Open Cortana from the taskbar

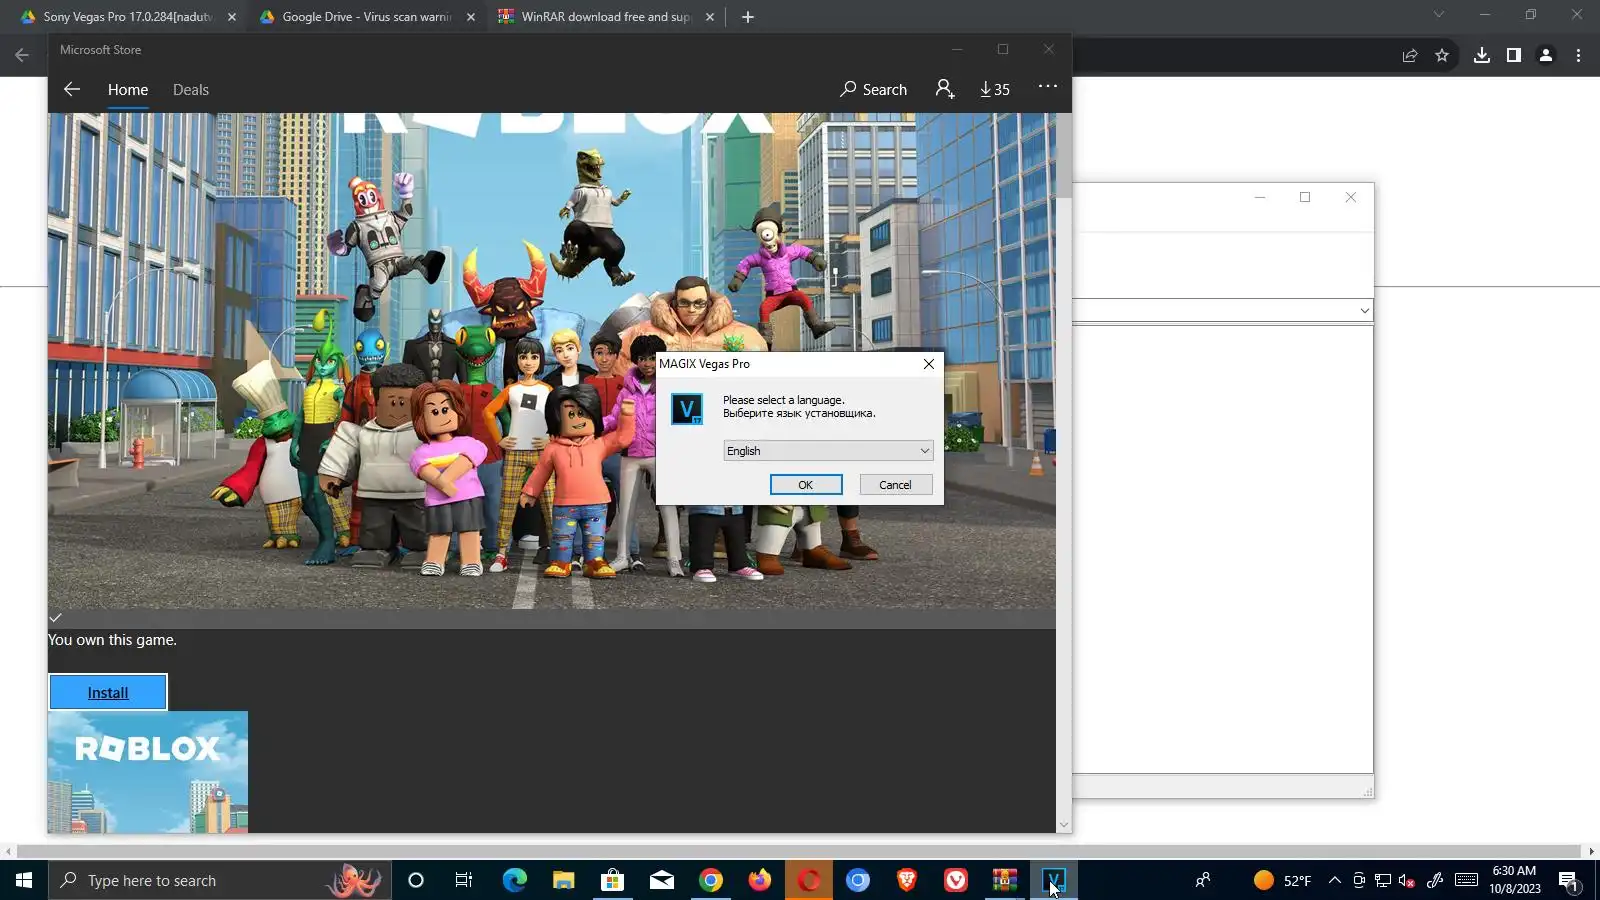[x=416, y=880]
